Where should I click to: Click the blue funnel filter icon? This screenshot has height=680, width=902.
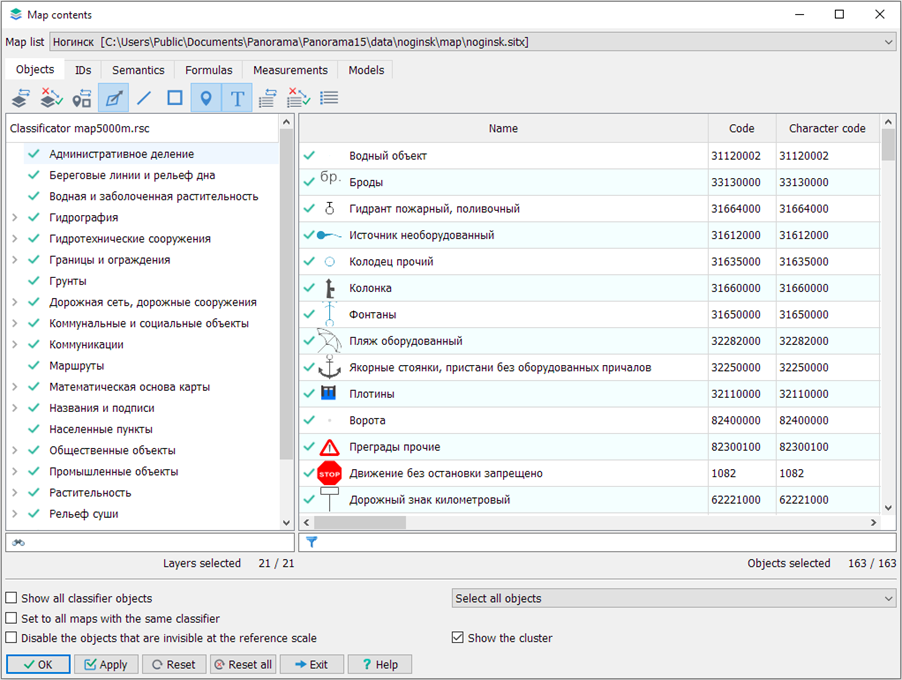tap(311, 542)
